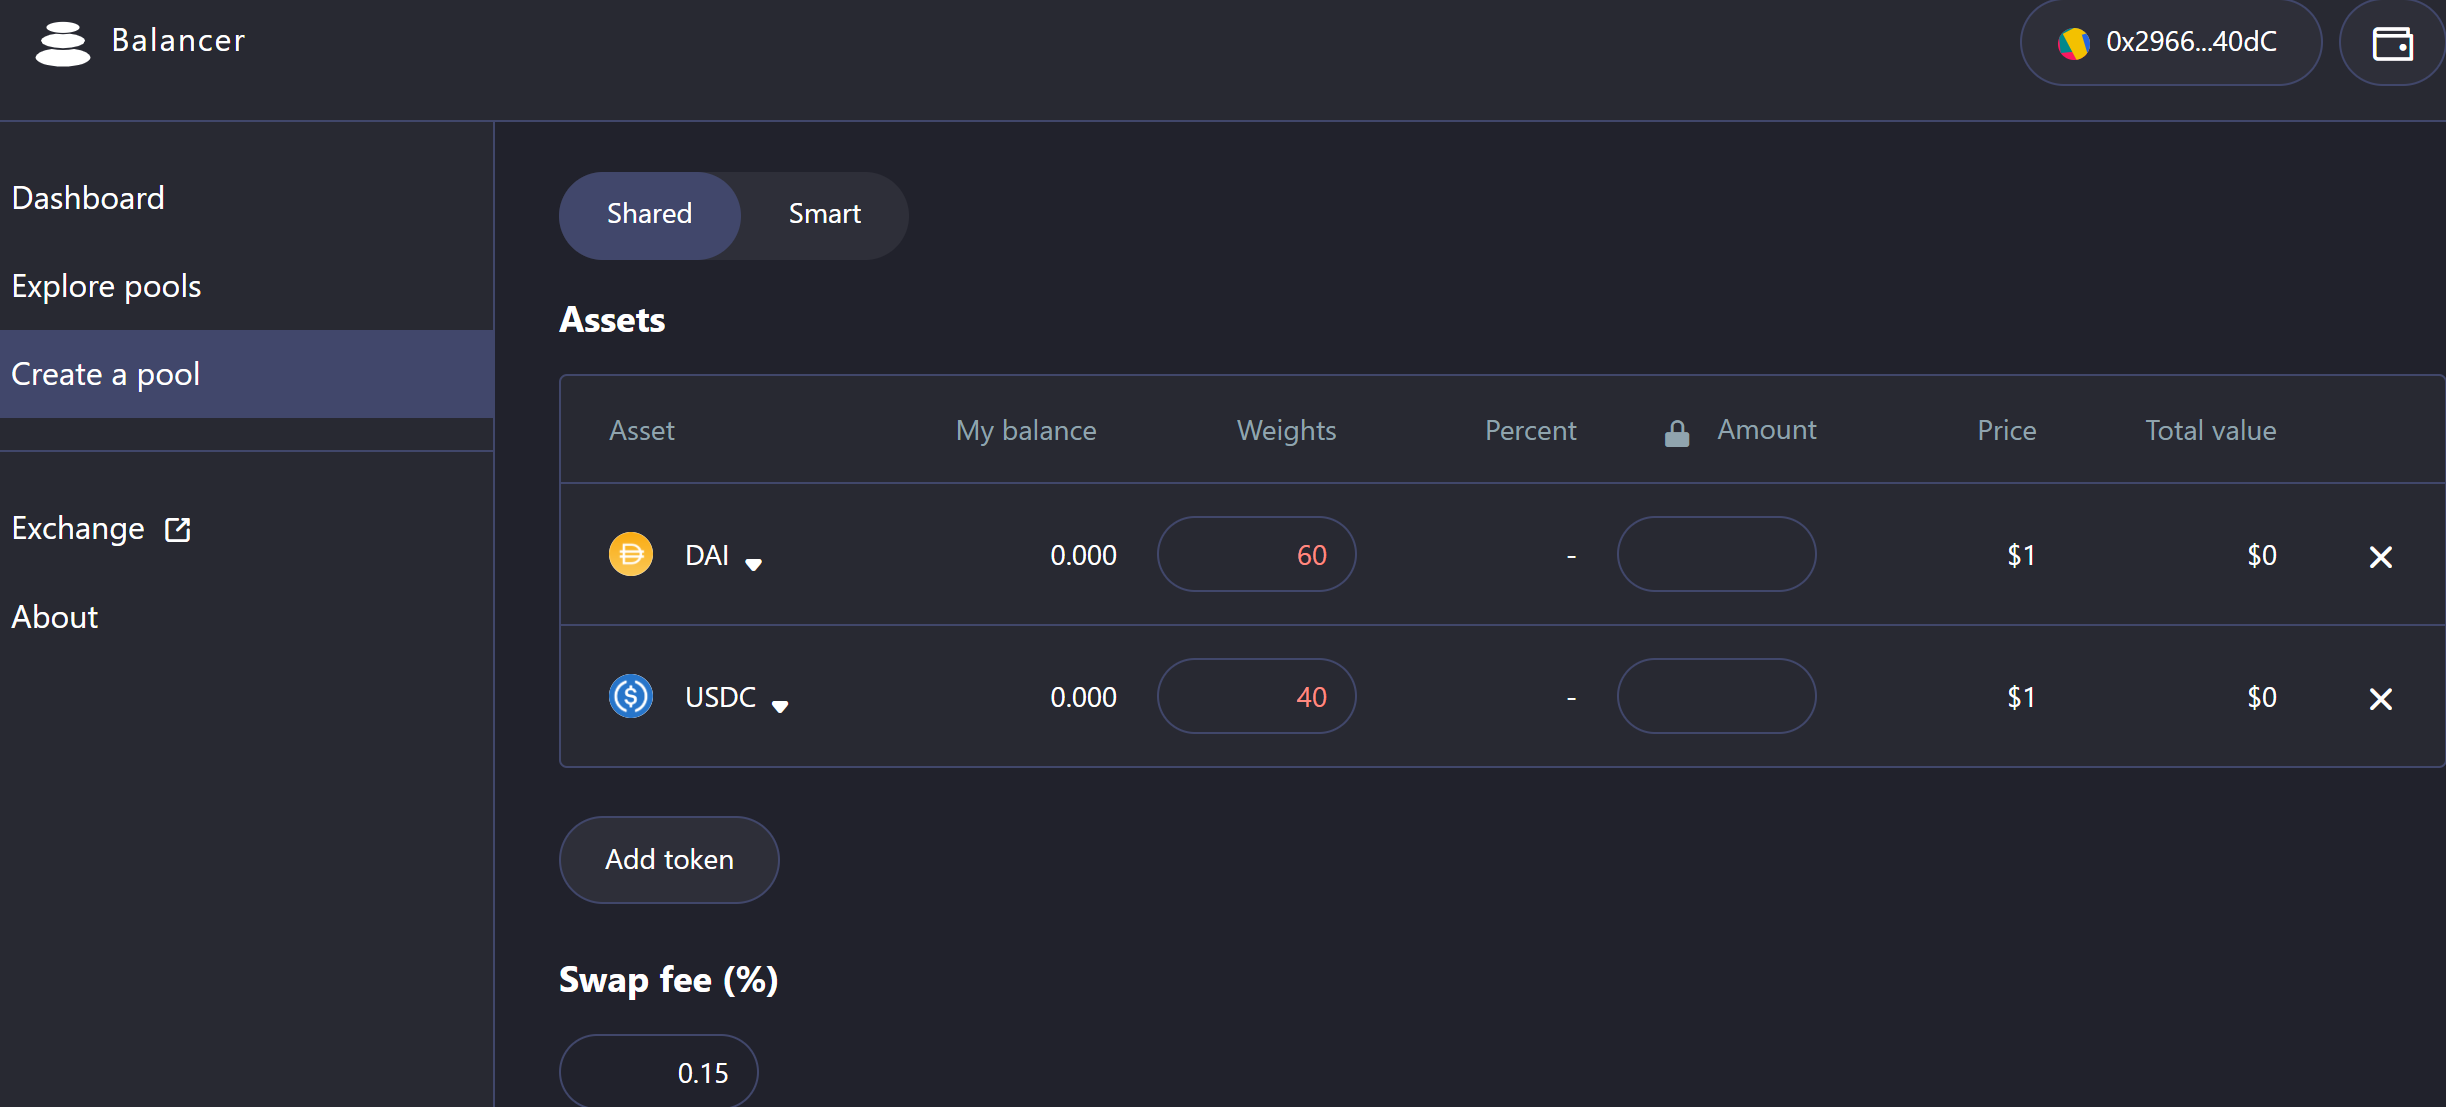This screenshot has width=2446, height=1107.
Task: Click the DAI weight field showing 60
Action: pos(1256,554)
